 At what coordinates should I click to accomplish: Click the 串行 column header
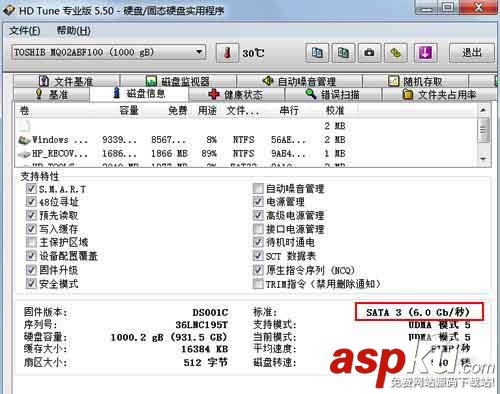(x=289, y=110)
